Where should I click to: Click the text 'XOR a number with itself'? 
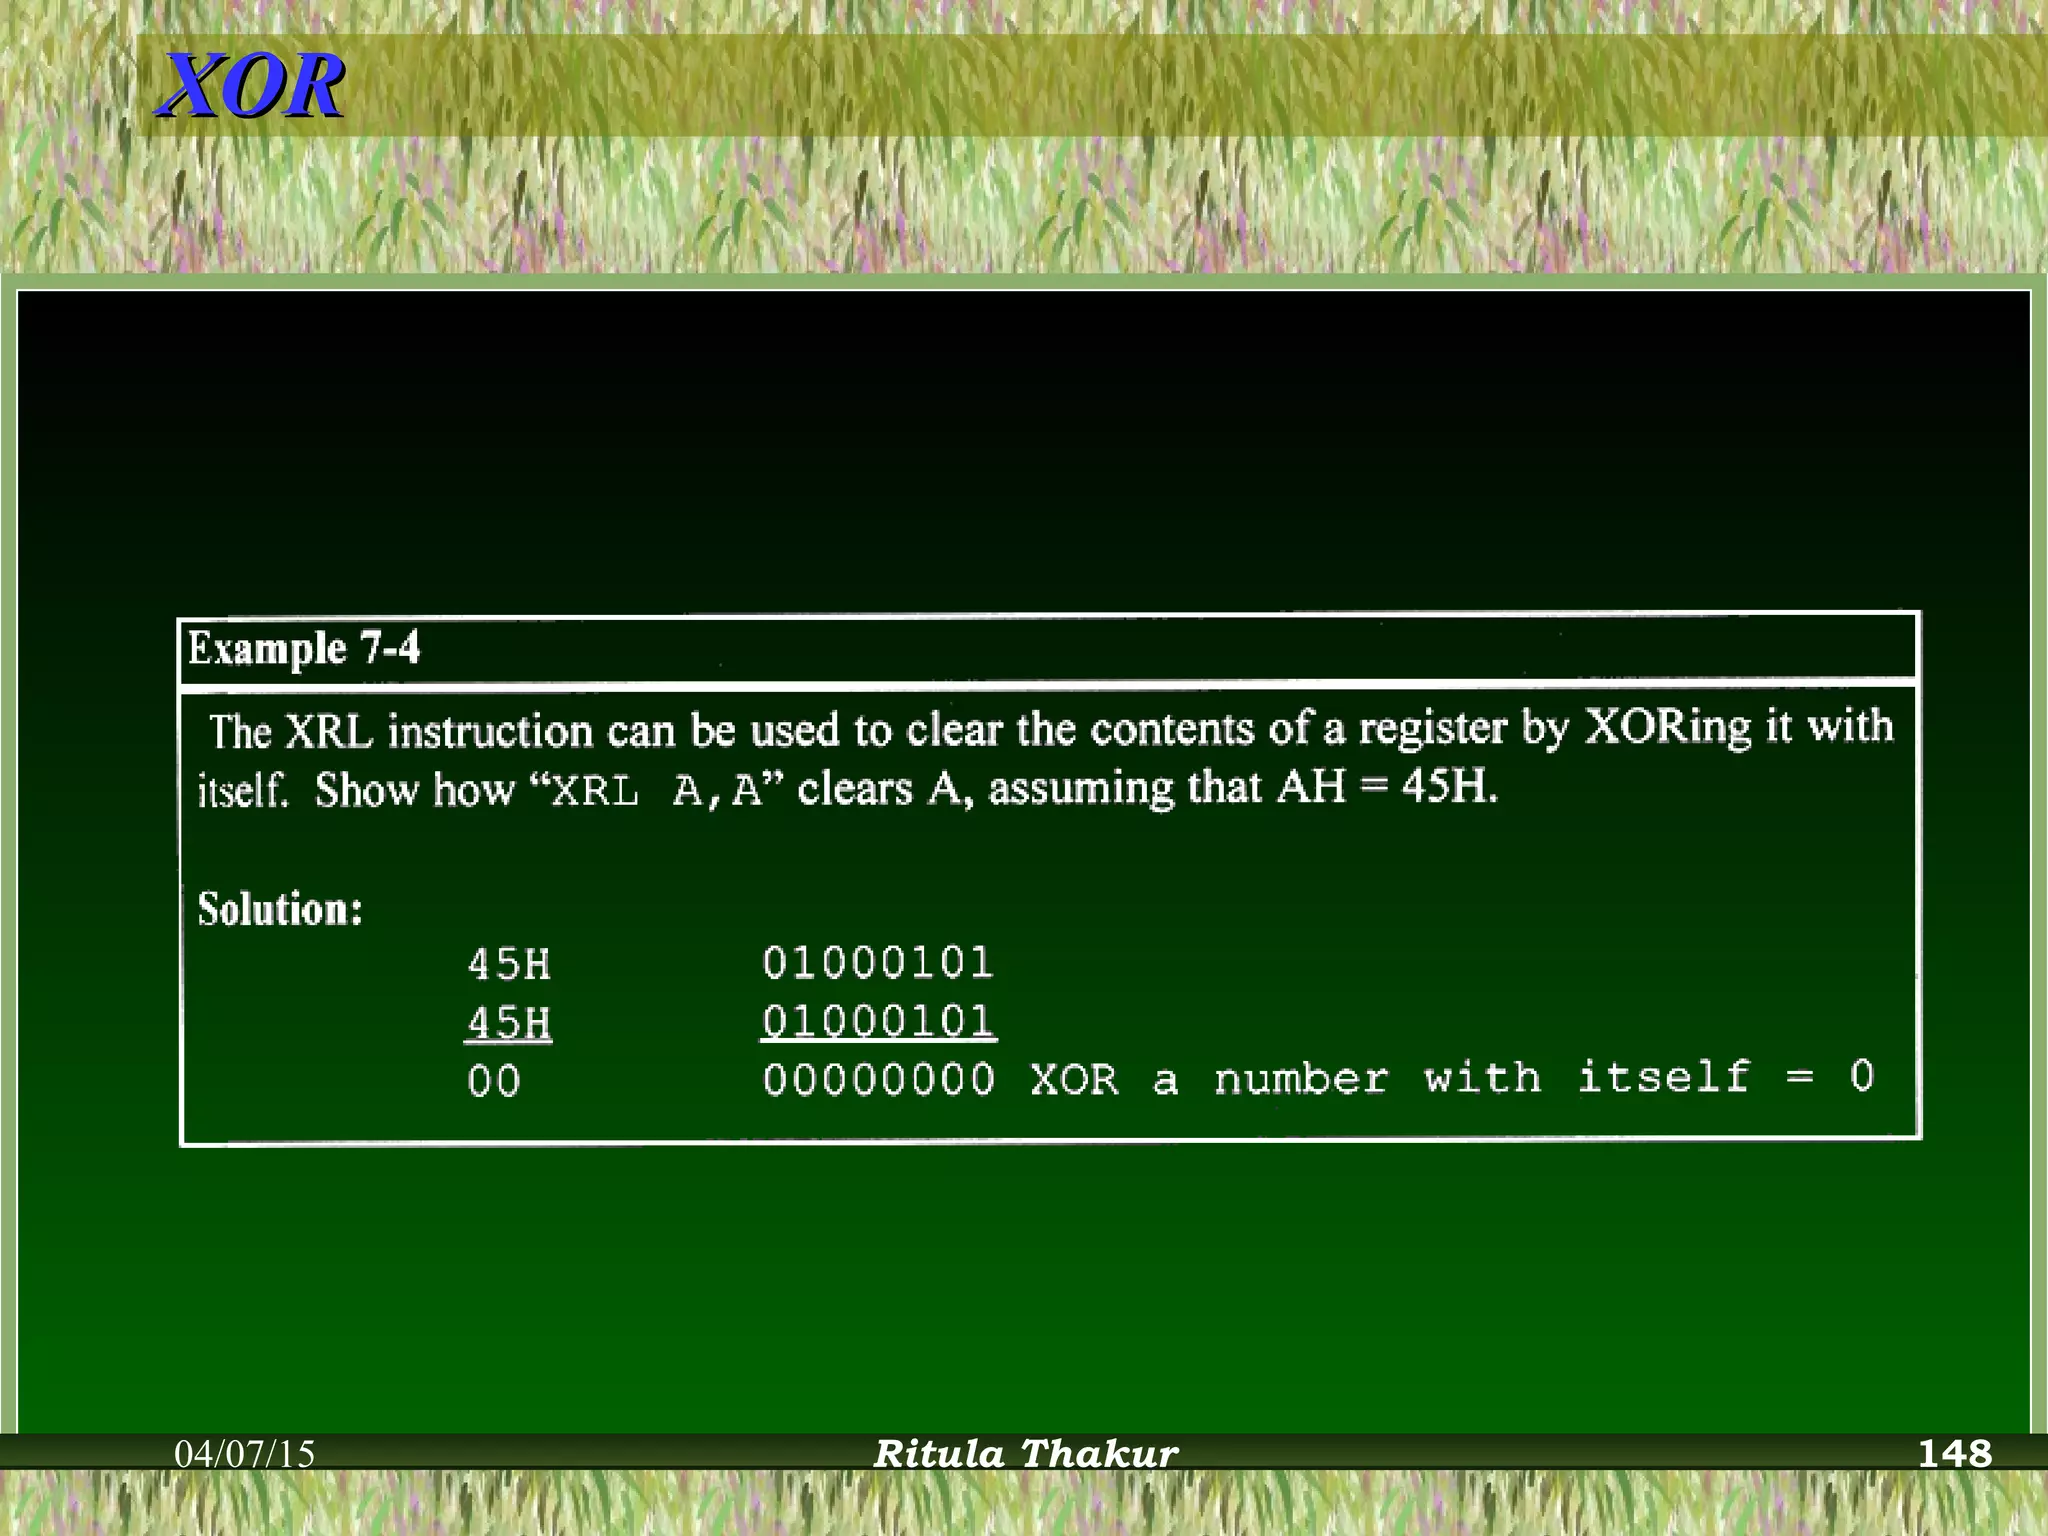1390,1078
